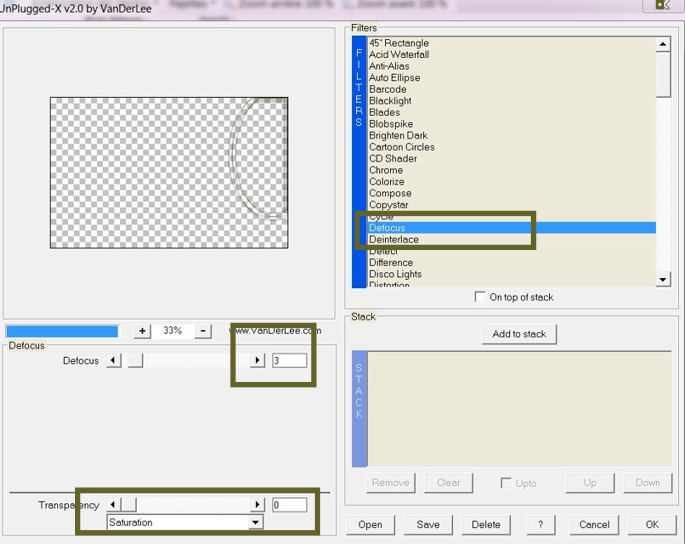The height and width of the screenshot is (544, 685).
Task: Select the Disco Lights filter
Action: click(x=395, y=274)
